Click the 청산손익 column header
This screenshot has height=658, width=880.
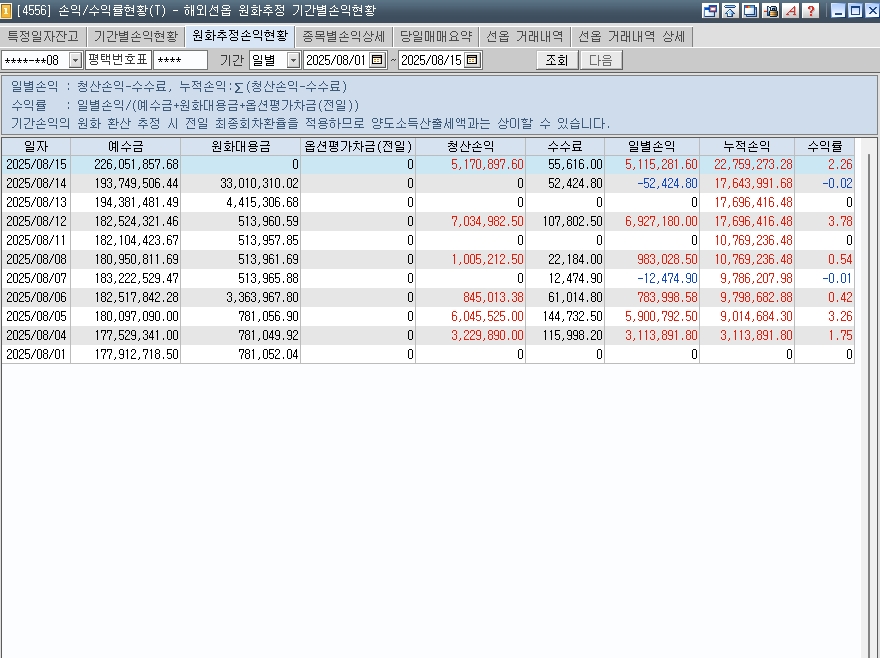coord(470,147)
